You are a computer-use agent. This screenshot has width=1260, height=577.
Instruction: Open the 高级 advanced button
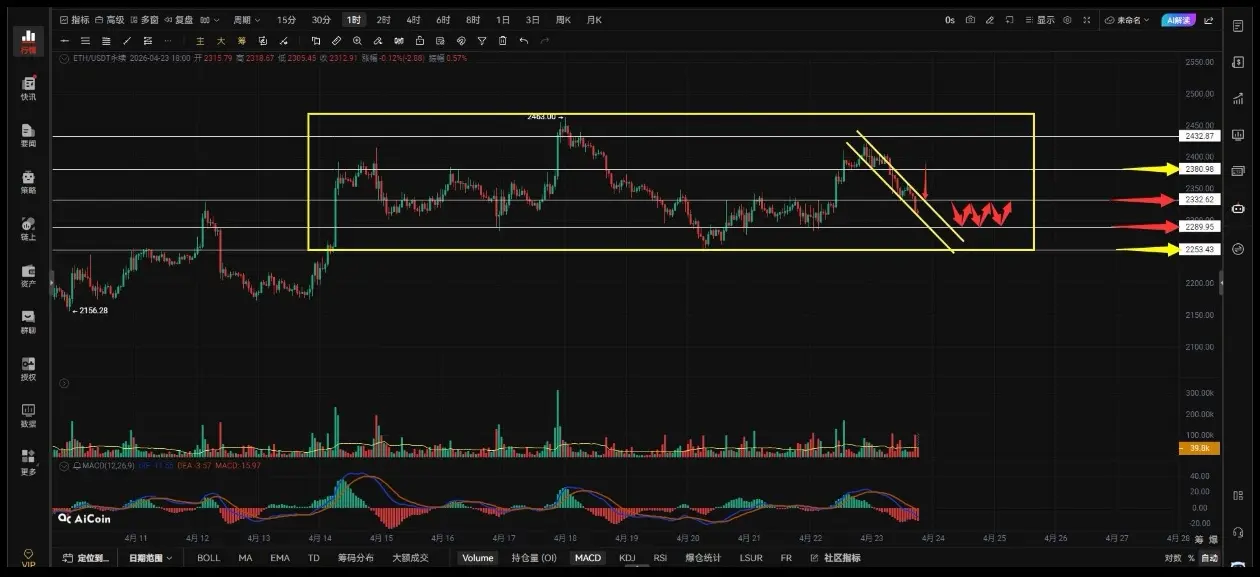(x=109, y=20)
